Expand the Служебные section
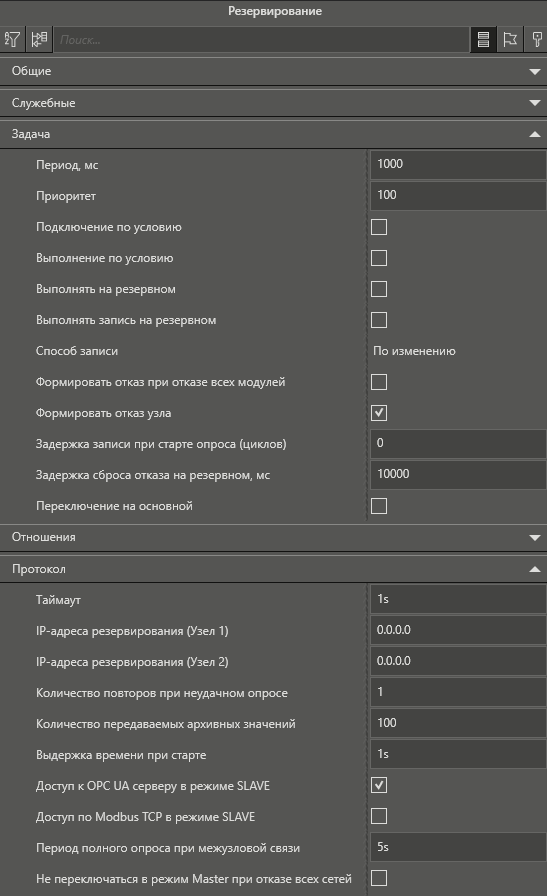 (x=273, y=103)
